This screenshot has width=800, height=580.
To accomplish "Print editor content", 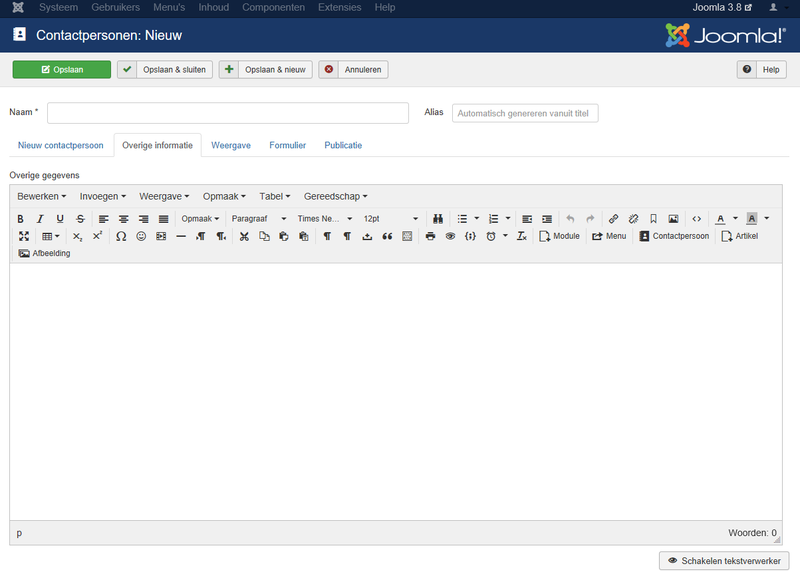I will click(x=431, y=236).
